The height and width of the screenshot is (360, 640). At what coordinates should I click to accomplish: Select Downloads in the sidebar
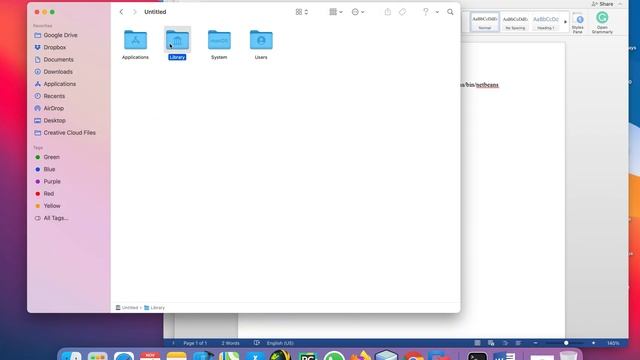[58, 72]
